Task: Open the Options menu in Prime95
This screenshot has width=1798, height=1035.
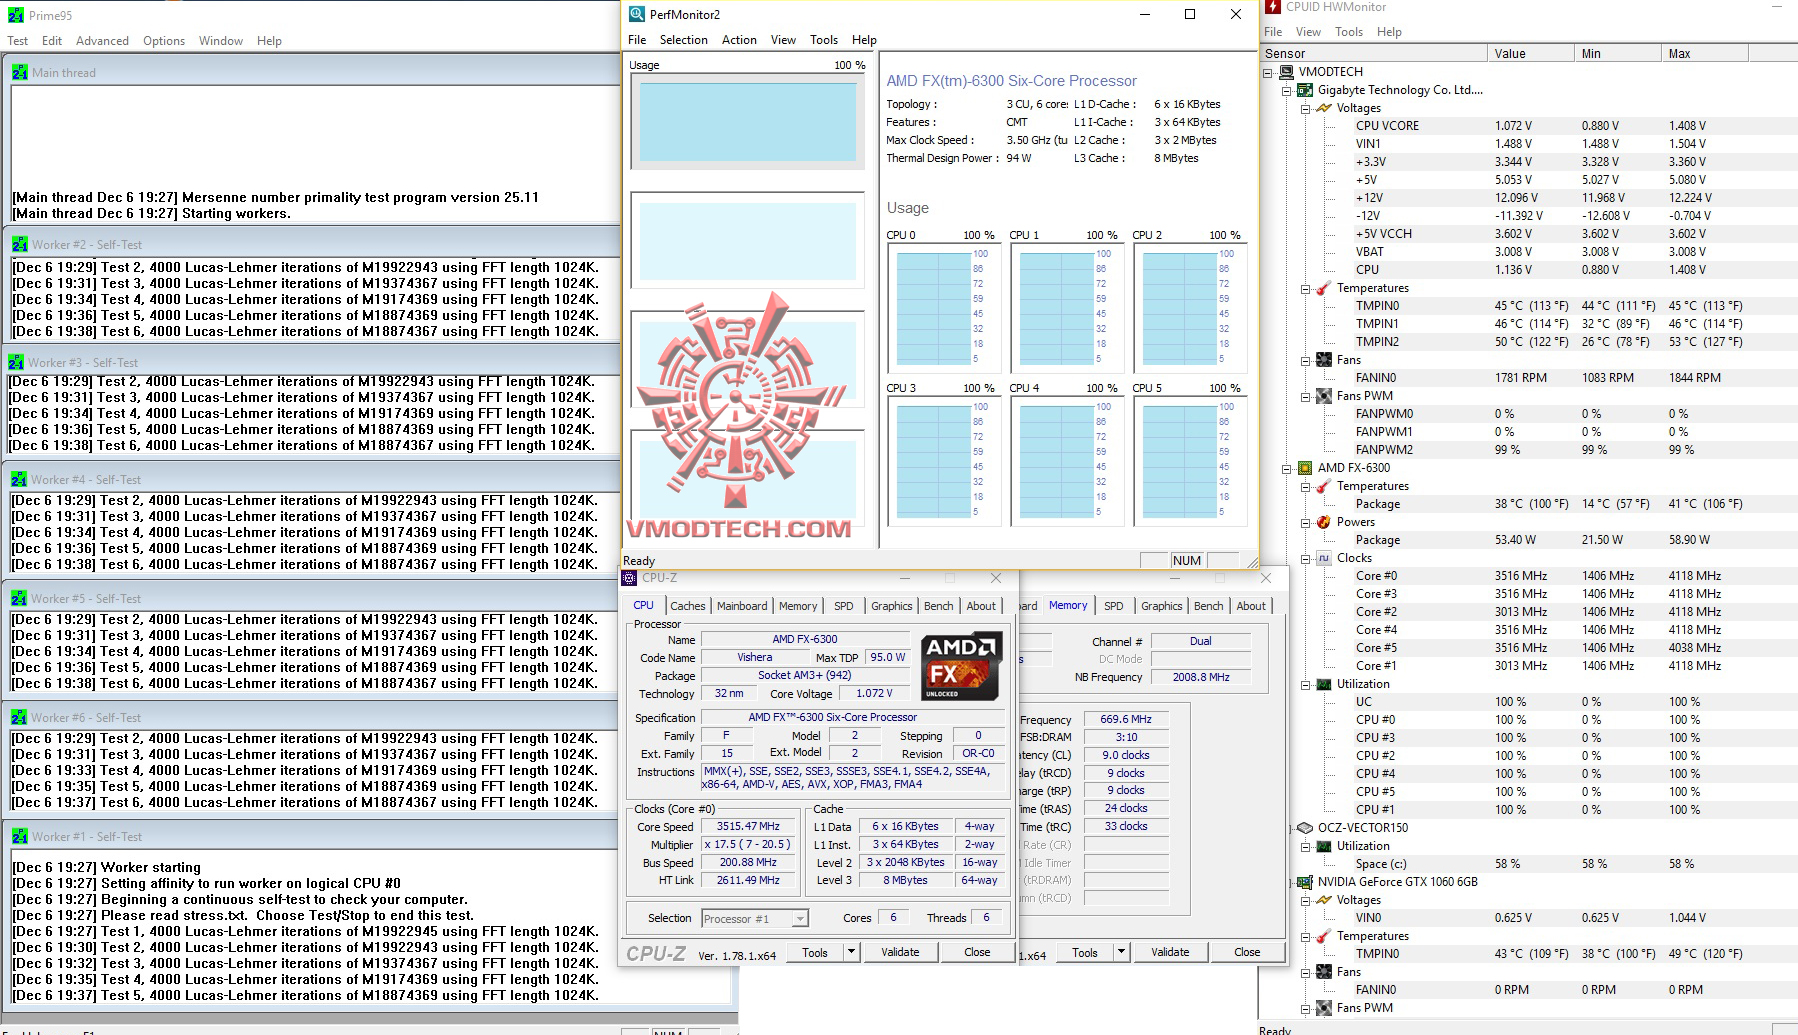Action: click(x=164, y=41)
